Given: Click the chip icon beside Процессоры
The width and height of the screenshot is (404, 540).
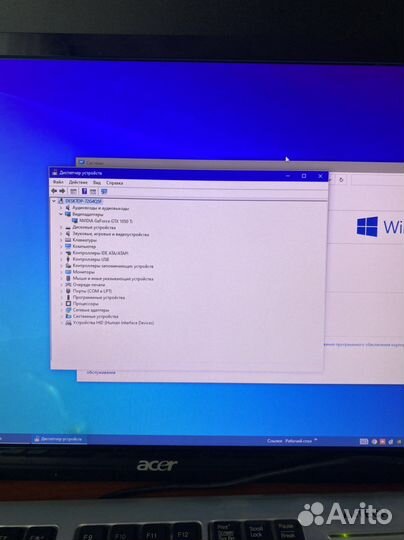Looking at the screenshot, I should [68, 304].
